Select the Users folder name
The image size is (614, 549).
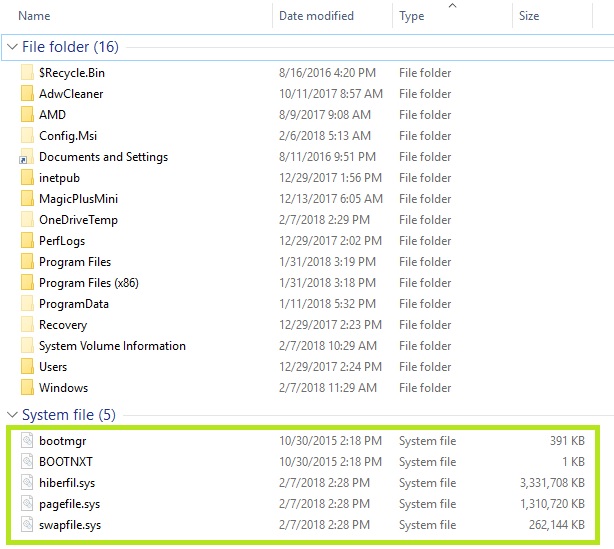(53, 367)
